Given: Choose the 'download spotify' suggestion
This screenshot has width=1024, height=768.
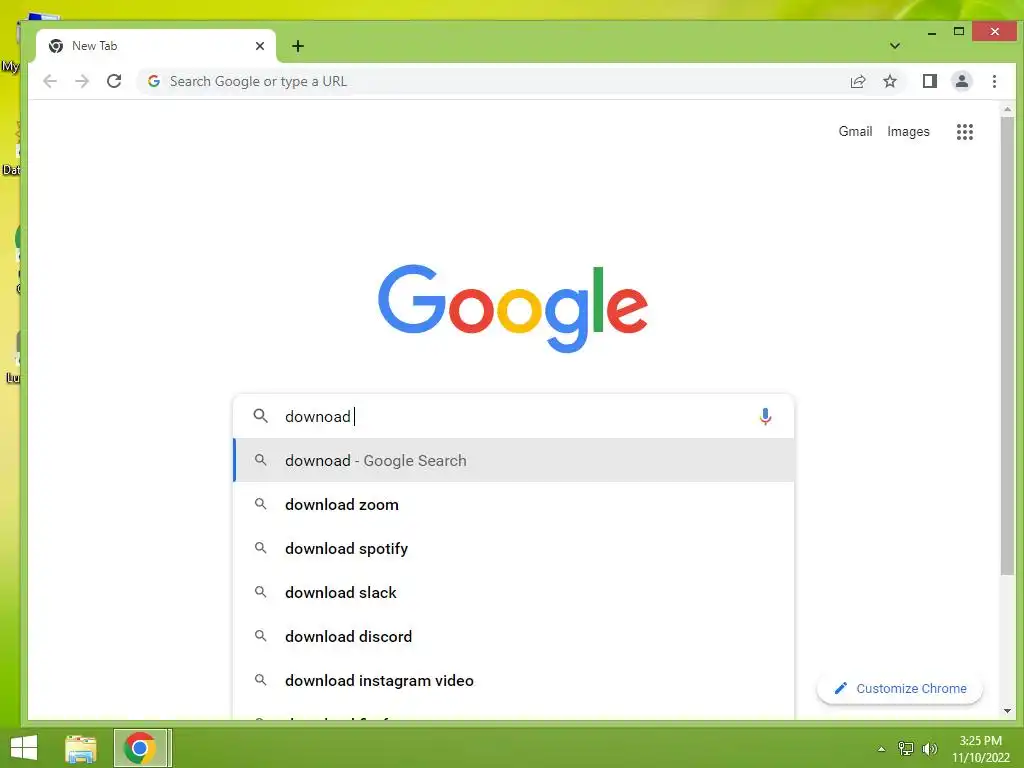Looking at the screenshot, I should 514,549.
